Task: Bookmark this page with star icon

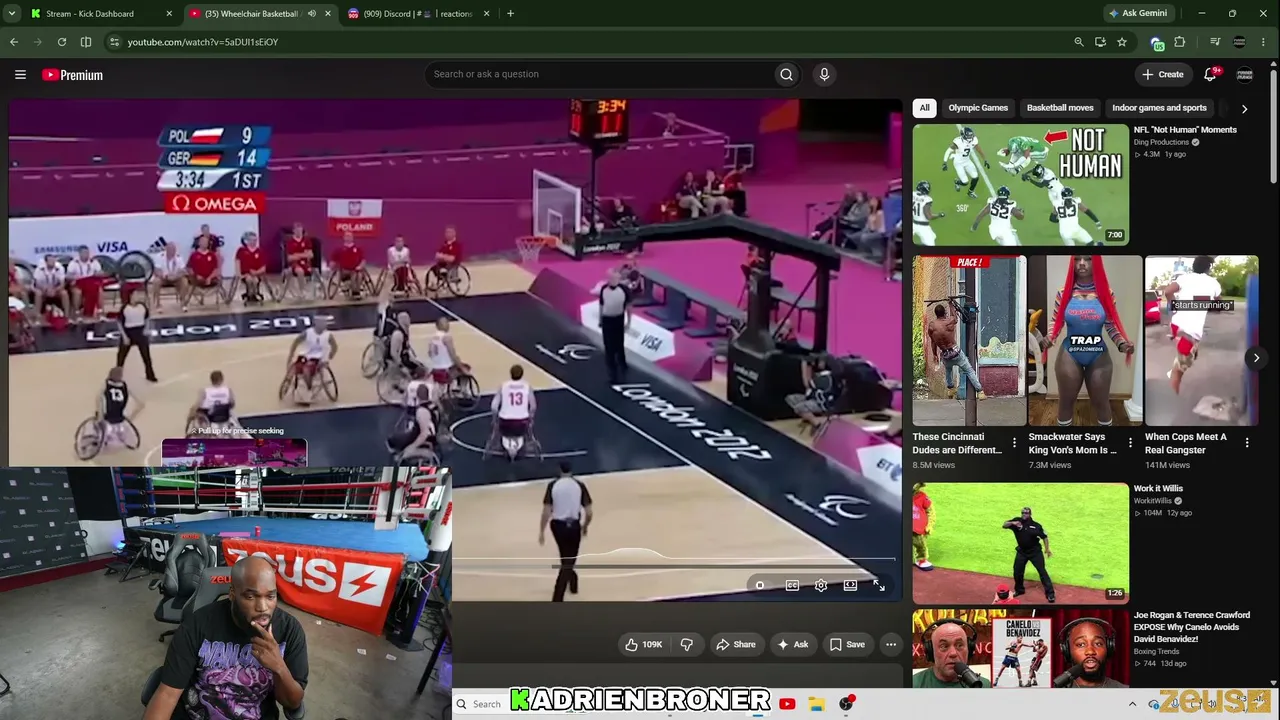Action: 1122,42
